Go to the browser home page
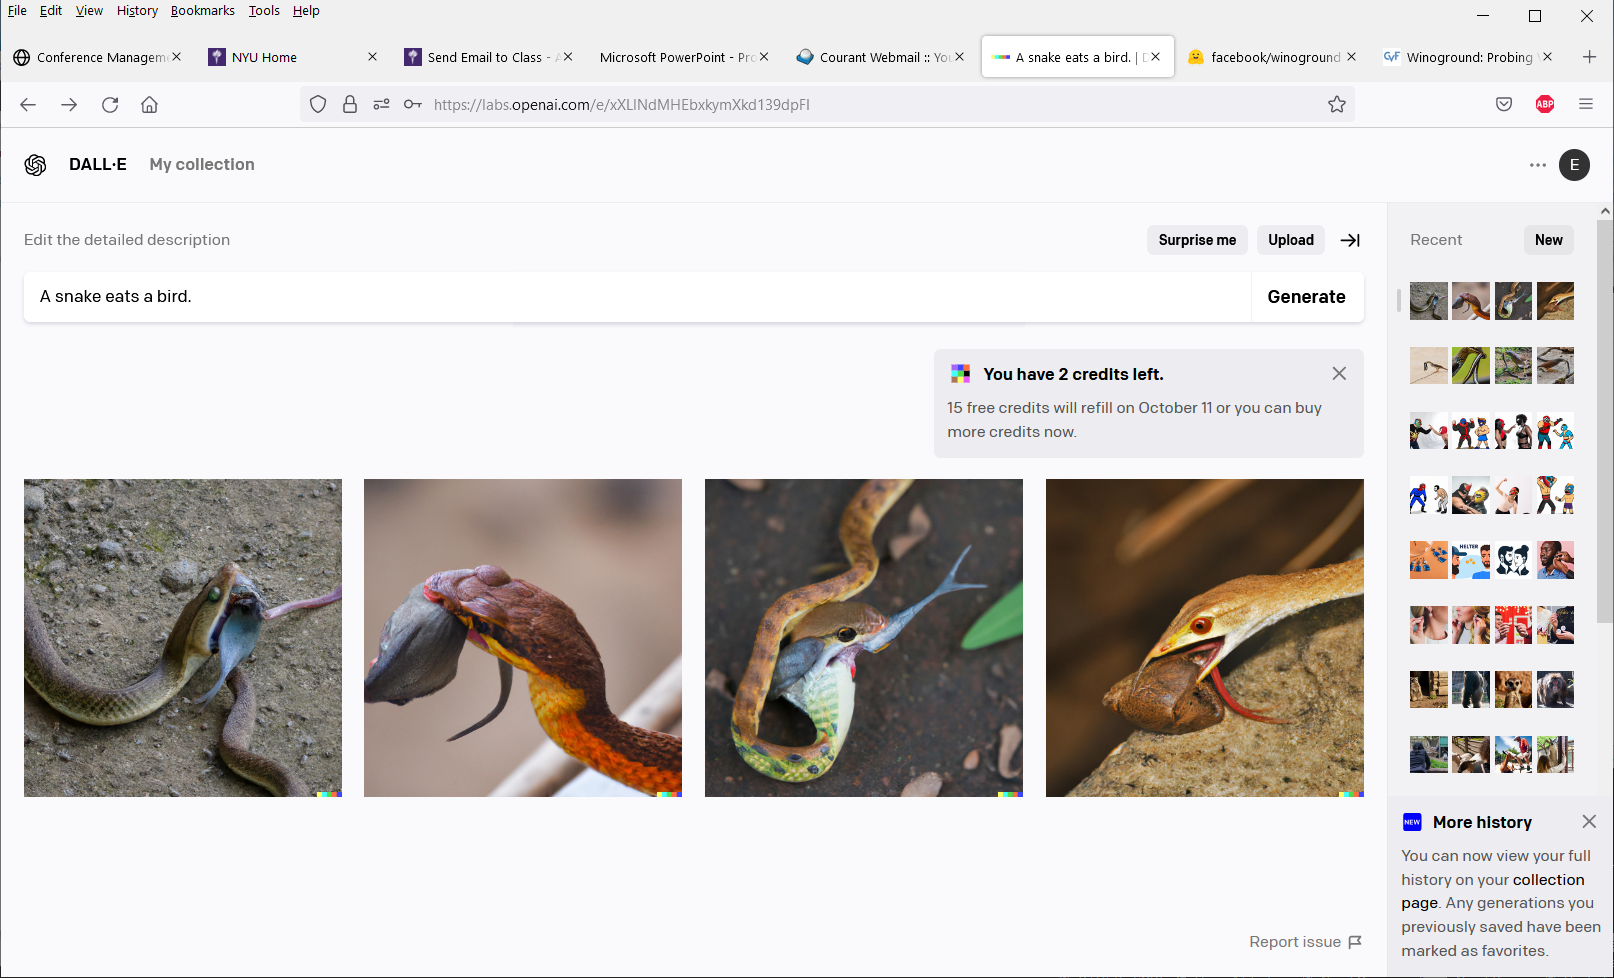The width and height of the screenshot is (1614, 978). 150,105
